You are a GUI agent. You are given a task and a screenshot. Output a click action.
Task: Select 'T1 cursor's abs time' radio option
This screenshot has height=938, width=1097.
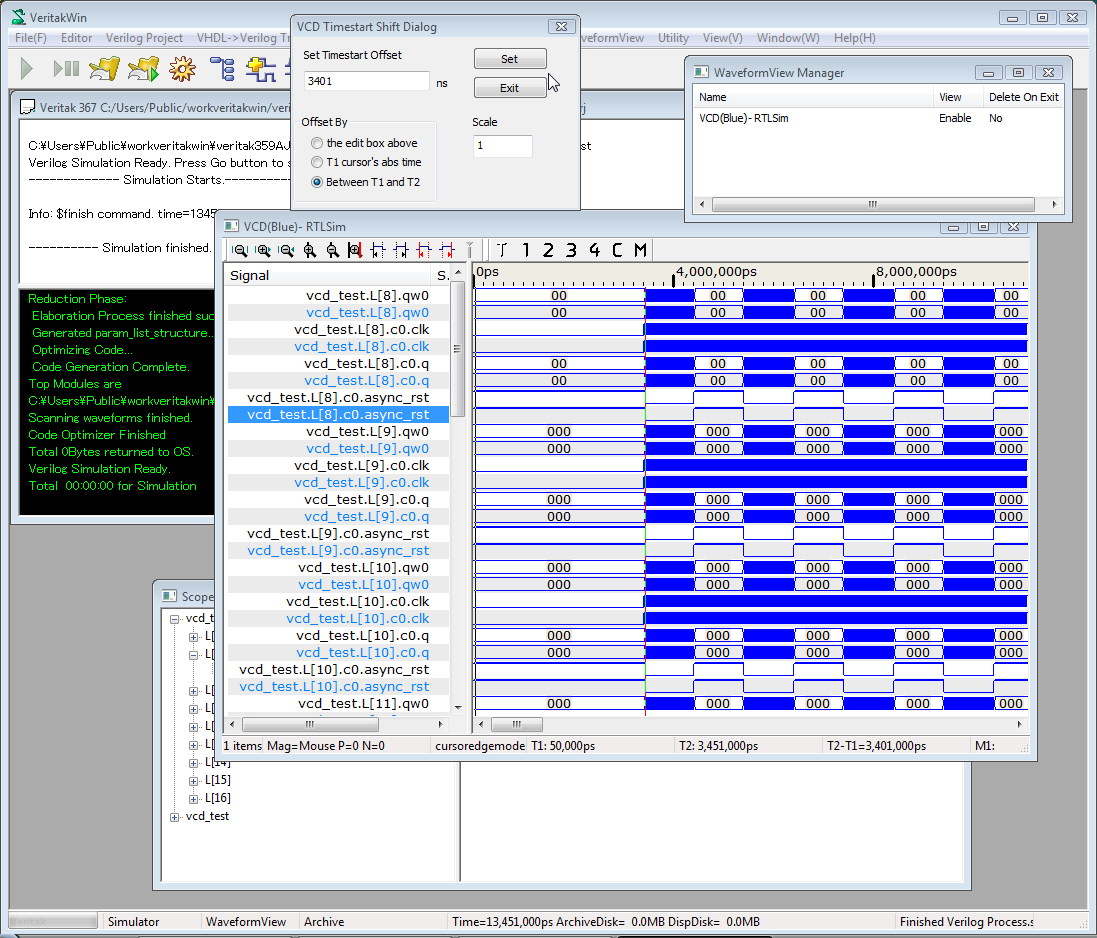click(x=317, y=162)
